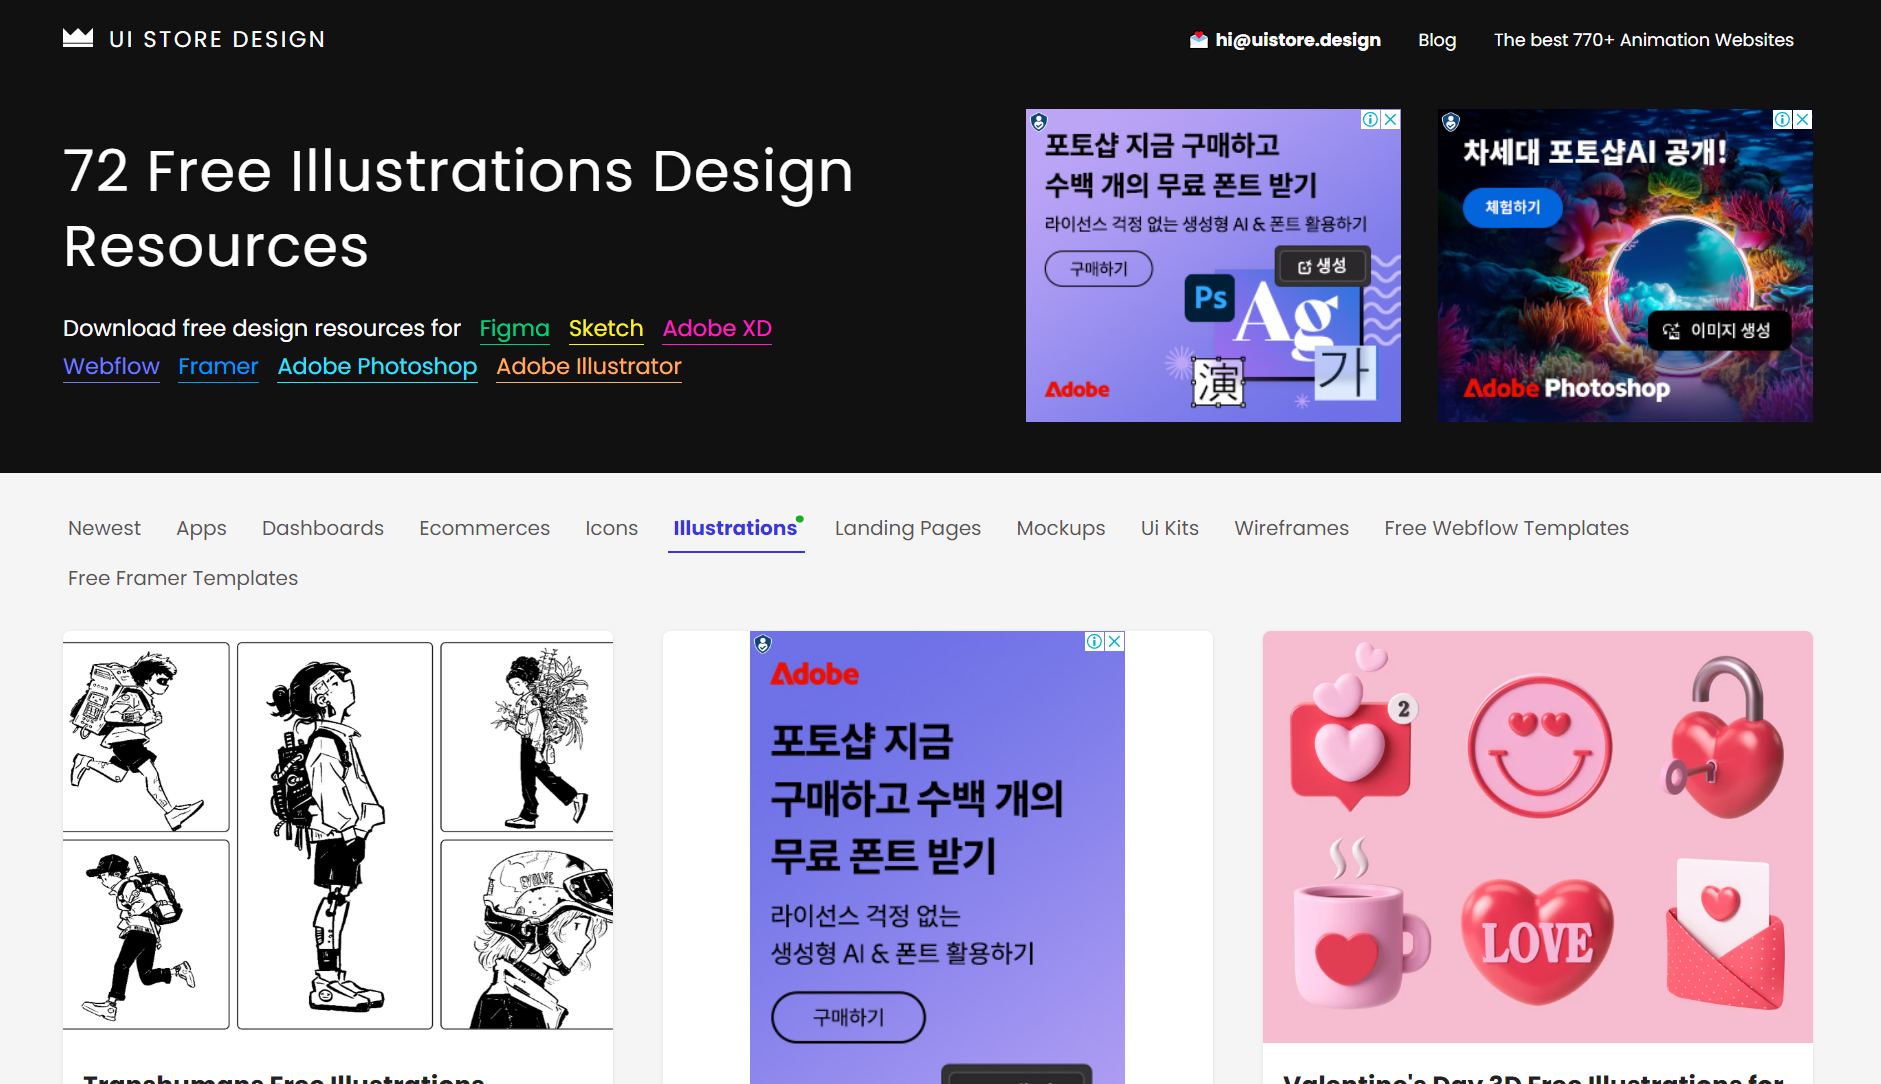
Task: Click privacy shield icon on Photoshop AI ad
Action: (x=1451, y=122)
